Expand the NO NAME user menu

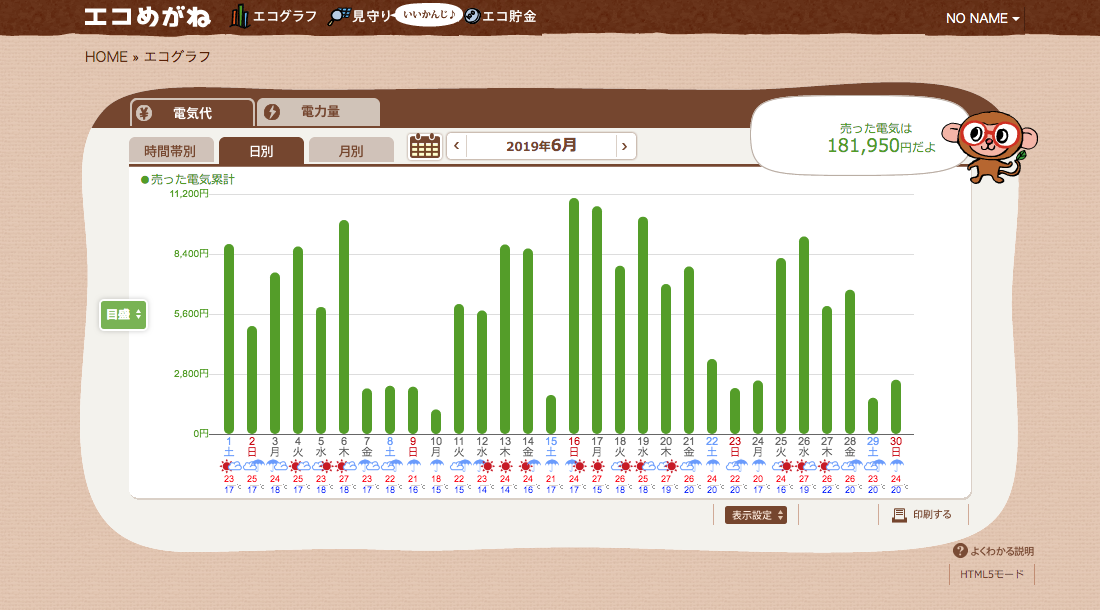point(983,19)
